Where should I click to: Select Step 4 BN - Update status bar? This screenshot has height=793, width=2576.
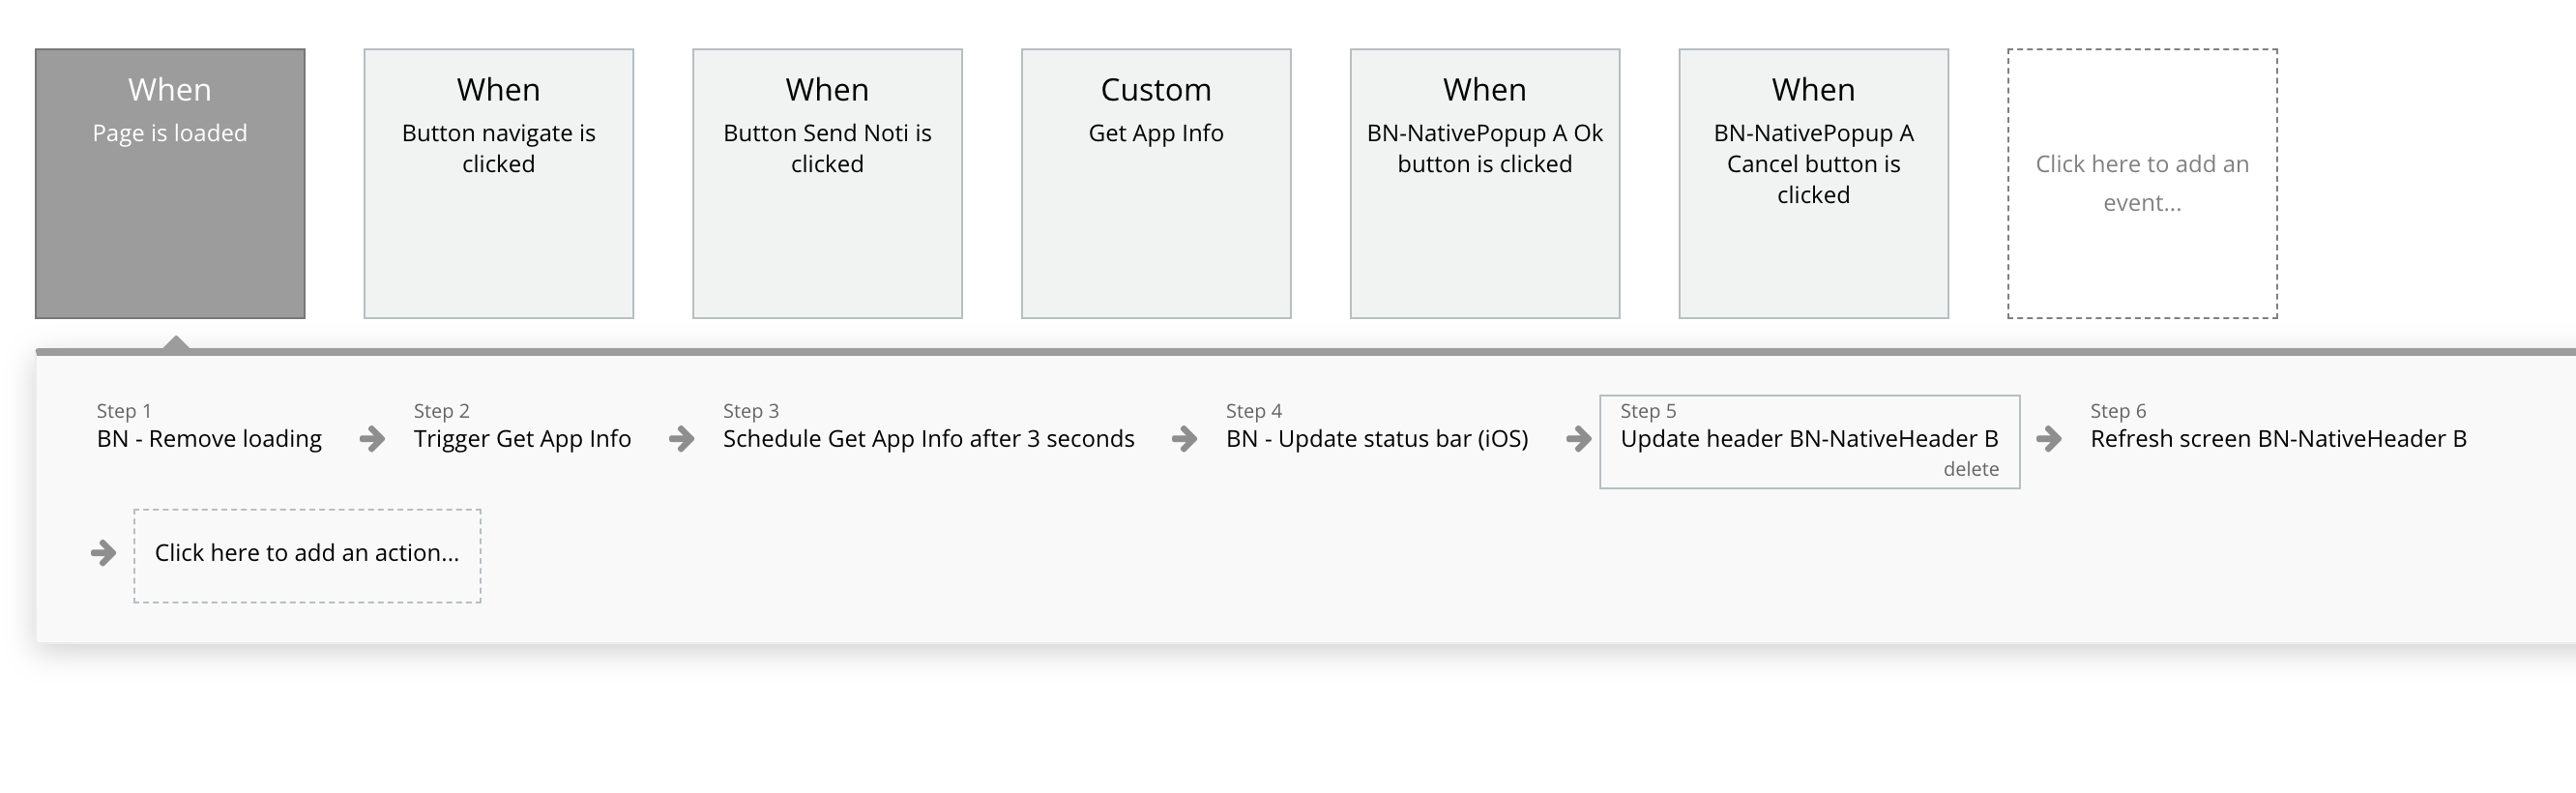click(1377, 438)
